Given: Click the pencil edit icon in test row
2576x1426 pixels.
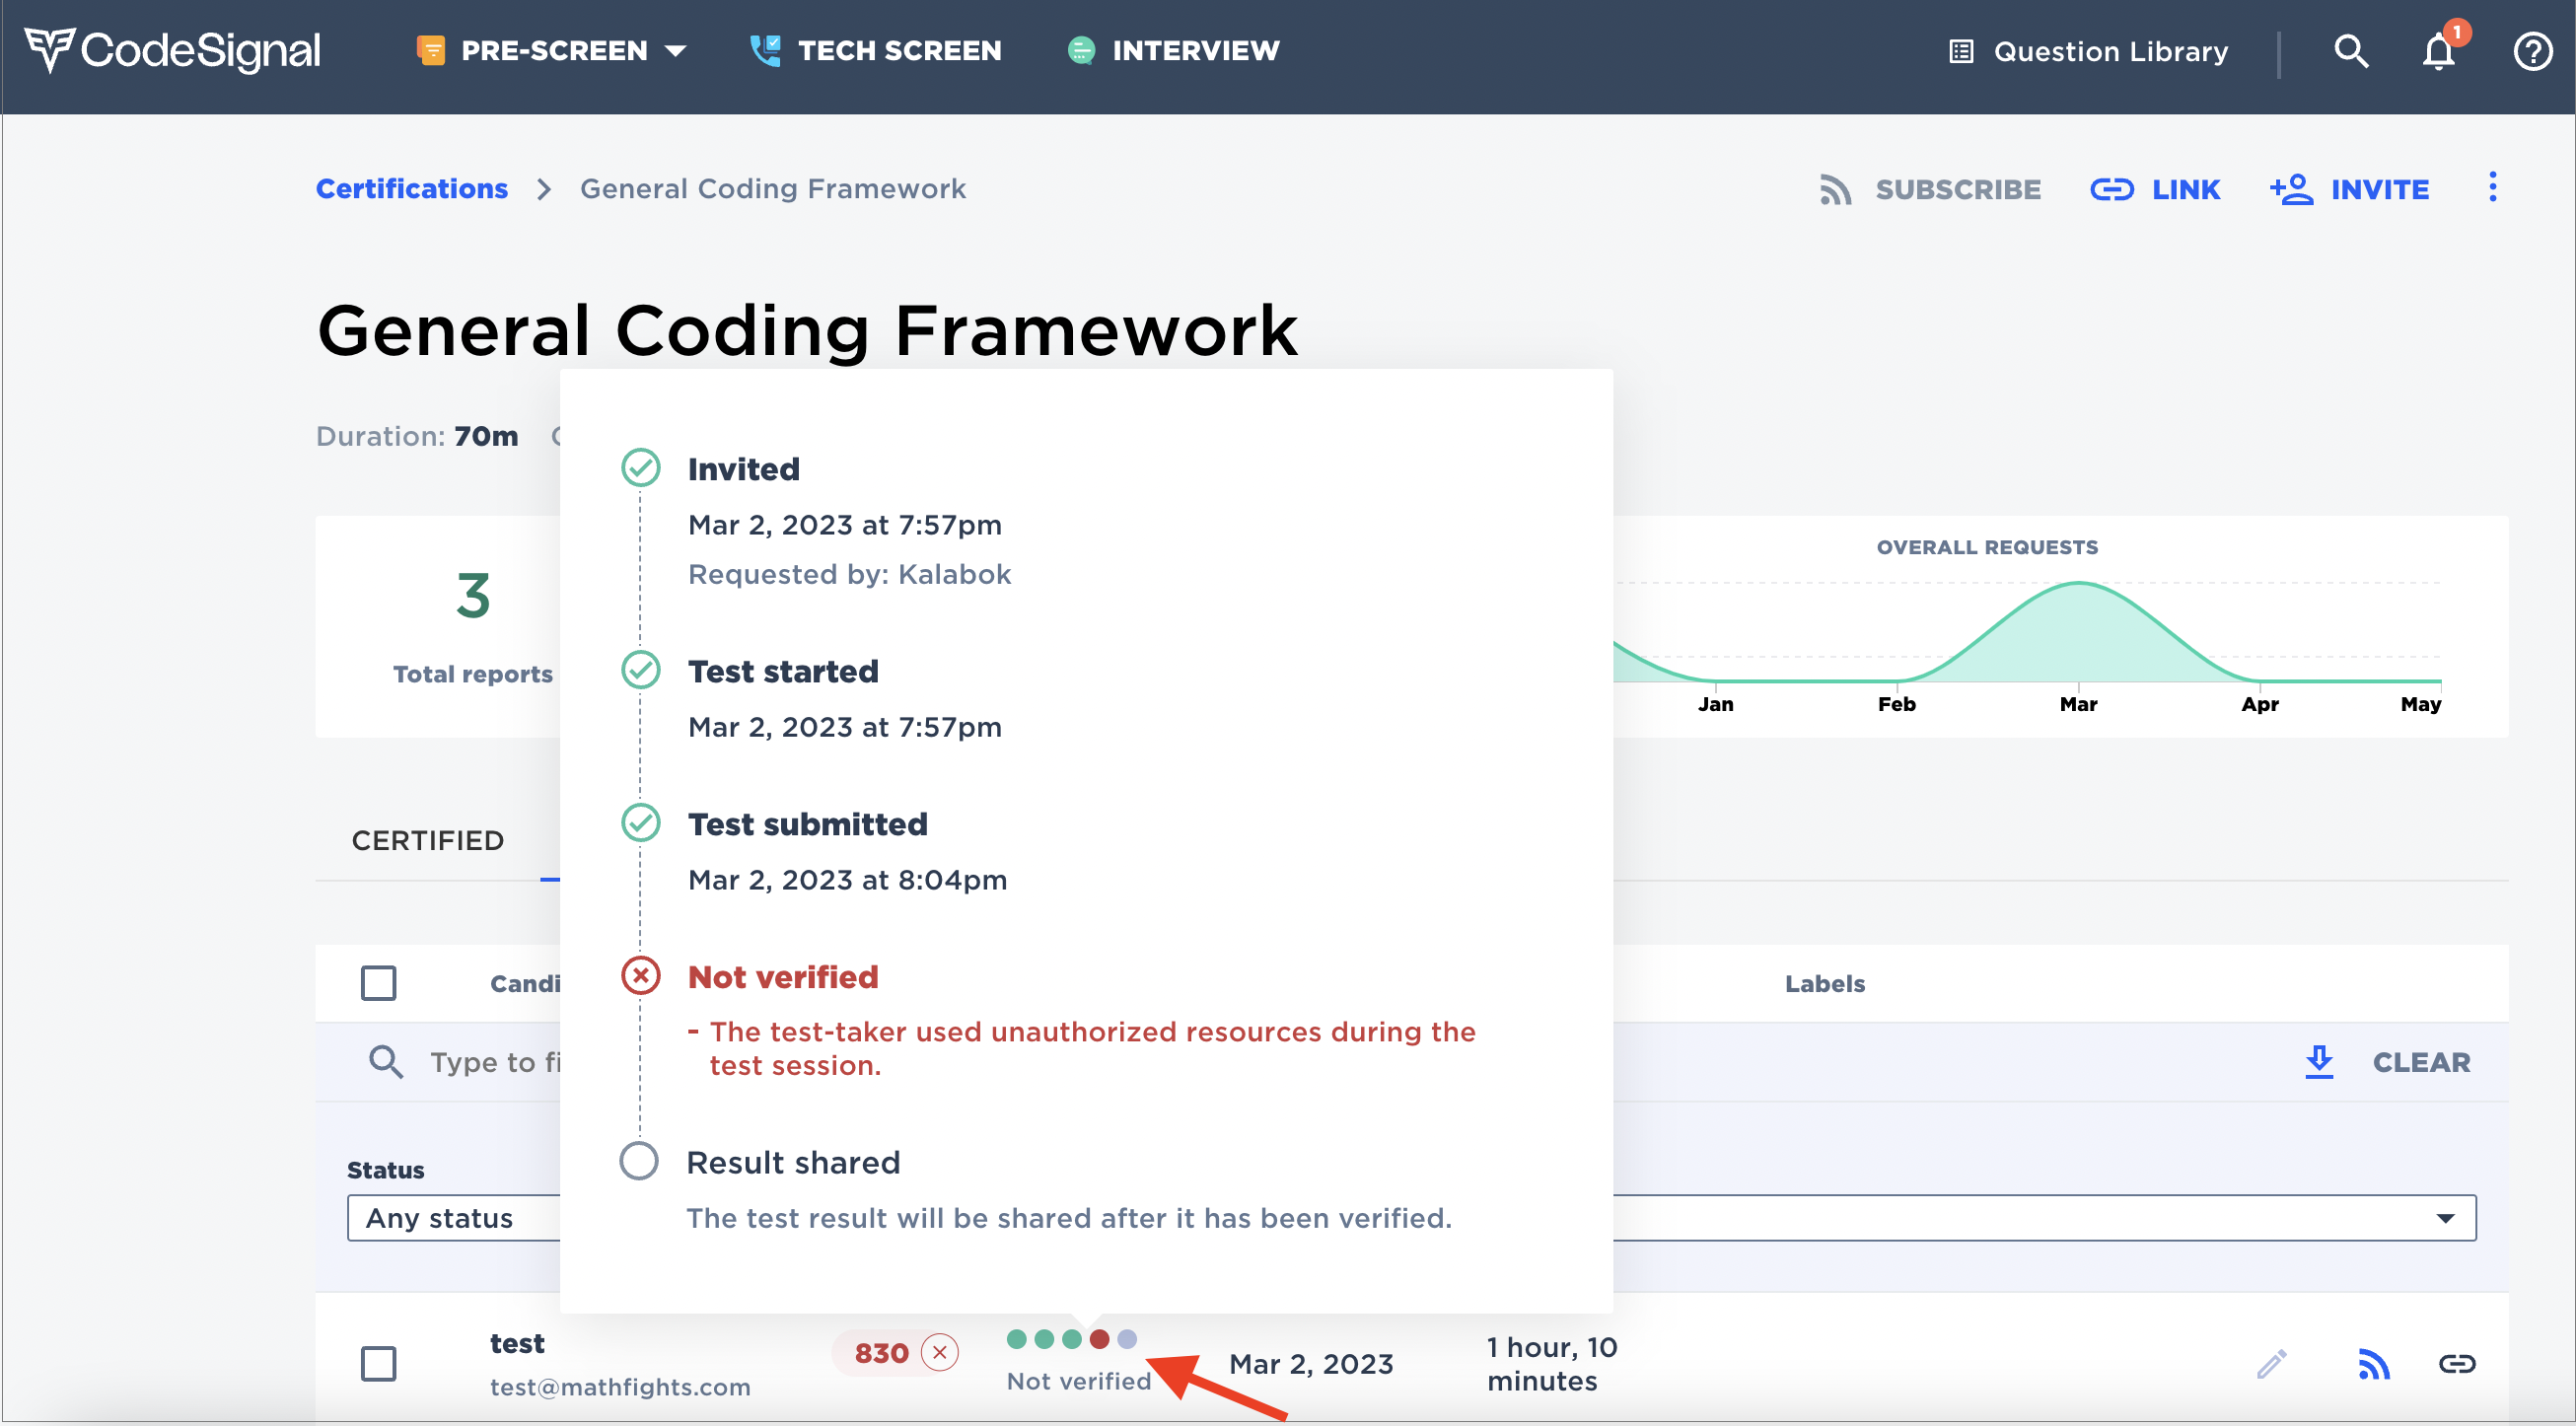Looking at the screenshot, I should pyautogui.click(x=2271, y=1363).
